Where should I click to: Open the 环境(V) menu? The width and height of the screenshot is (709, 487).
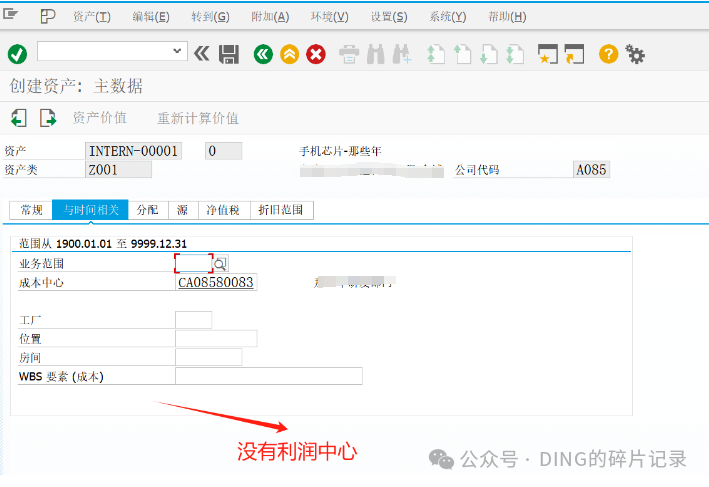click(x=330, y=17)
